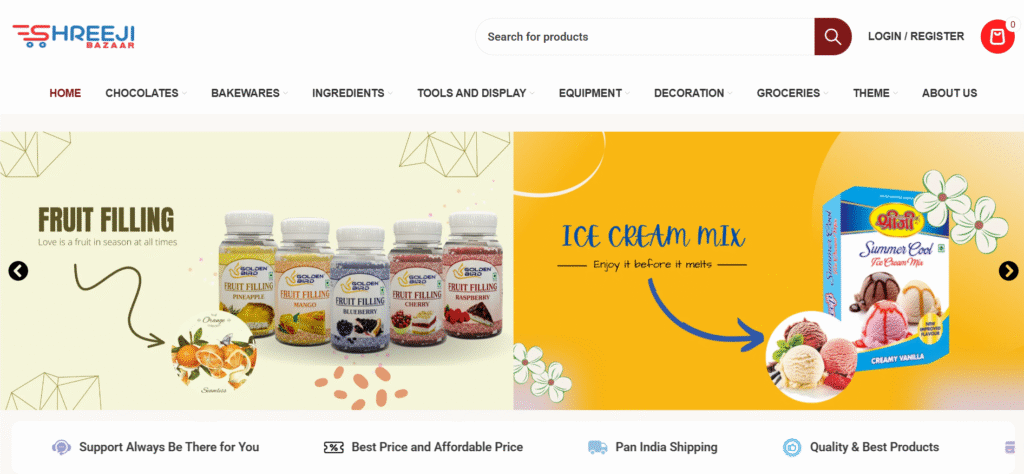Open the shopping cart icon
Image resolution: width=1024 pixels, height=474 pixels.
[997, 37]
